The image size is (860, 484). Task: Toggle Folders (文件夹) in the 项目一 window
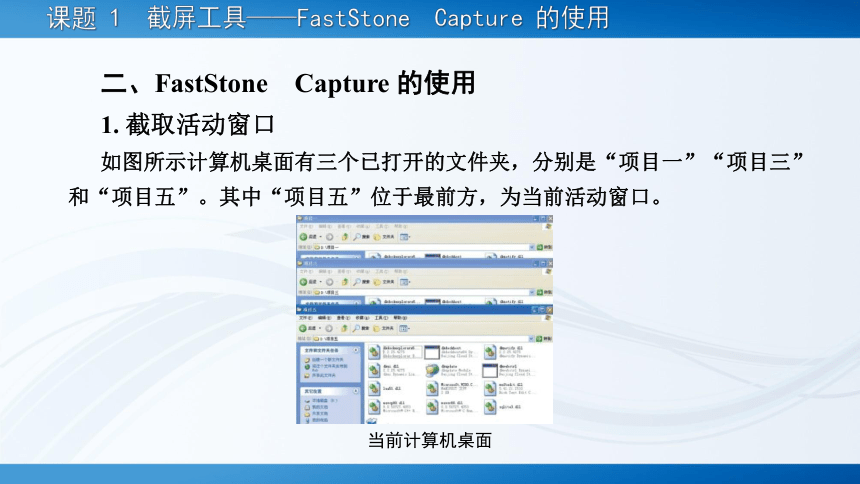(384, 237)
